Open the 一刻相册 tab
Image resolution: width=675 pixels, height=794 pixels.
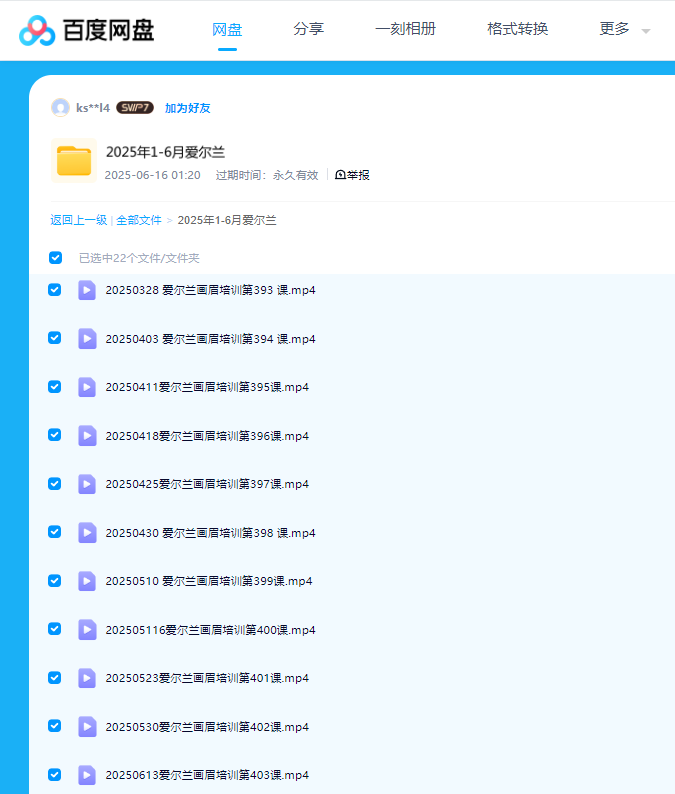pos(405,29)
